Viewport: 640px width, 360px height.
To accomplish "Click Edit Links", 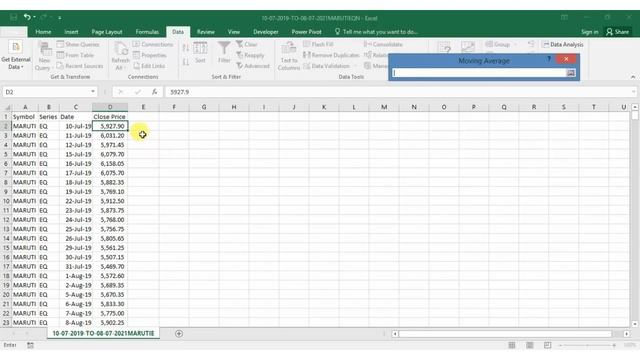I will pyautogui.click(x=149, y=66).
